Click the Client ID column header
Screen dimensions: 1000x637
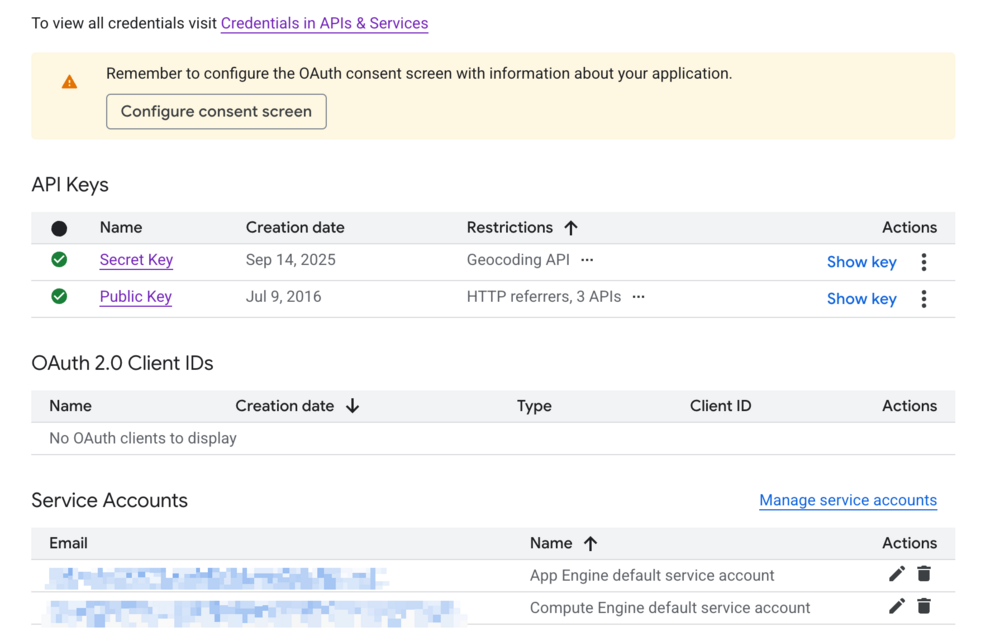[x=720, y=406]
